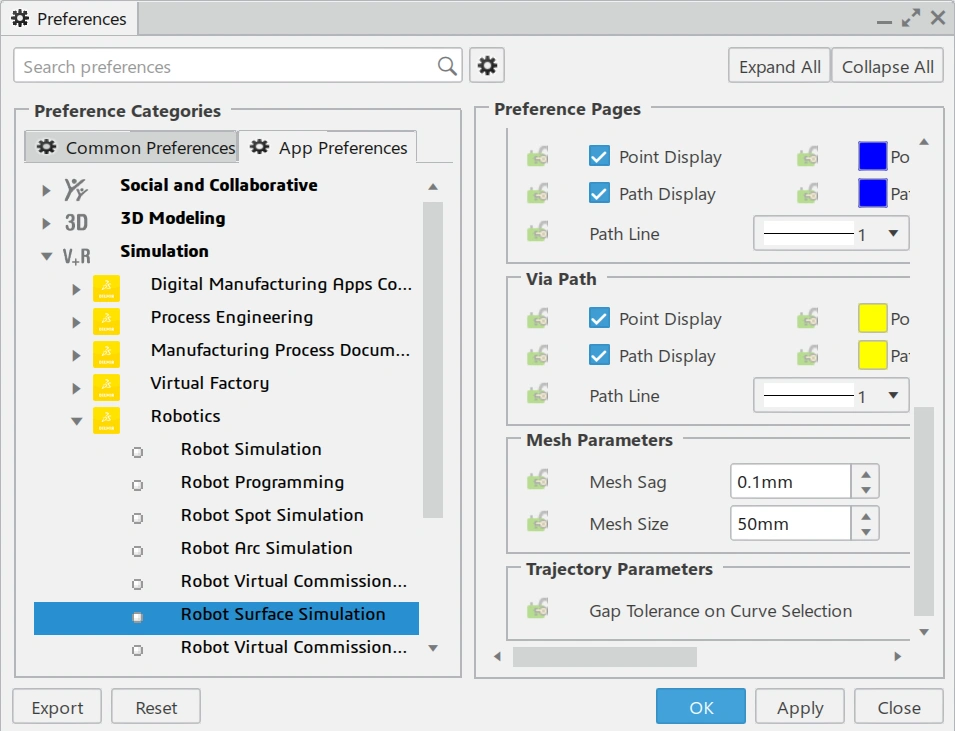Click the Virtual Factory category icon

(x=106, y=387)
